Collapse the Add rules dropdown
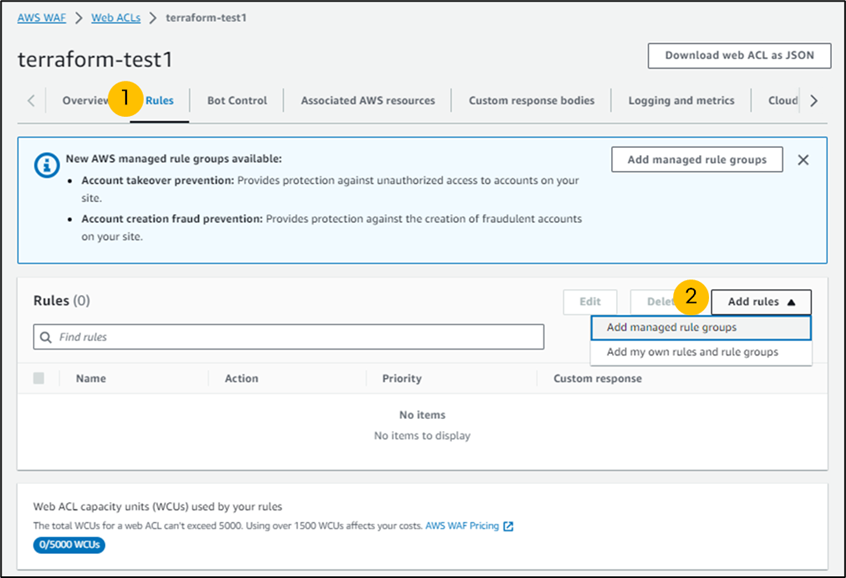This screenshot has width=846, height=578. [x=761, y=302]
